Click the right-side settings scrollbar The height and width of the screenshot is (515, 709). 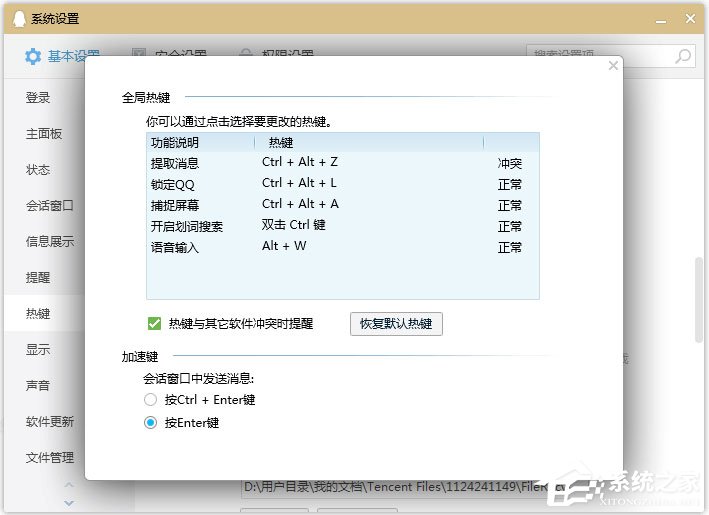698,300
